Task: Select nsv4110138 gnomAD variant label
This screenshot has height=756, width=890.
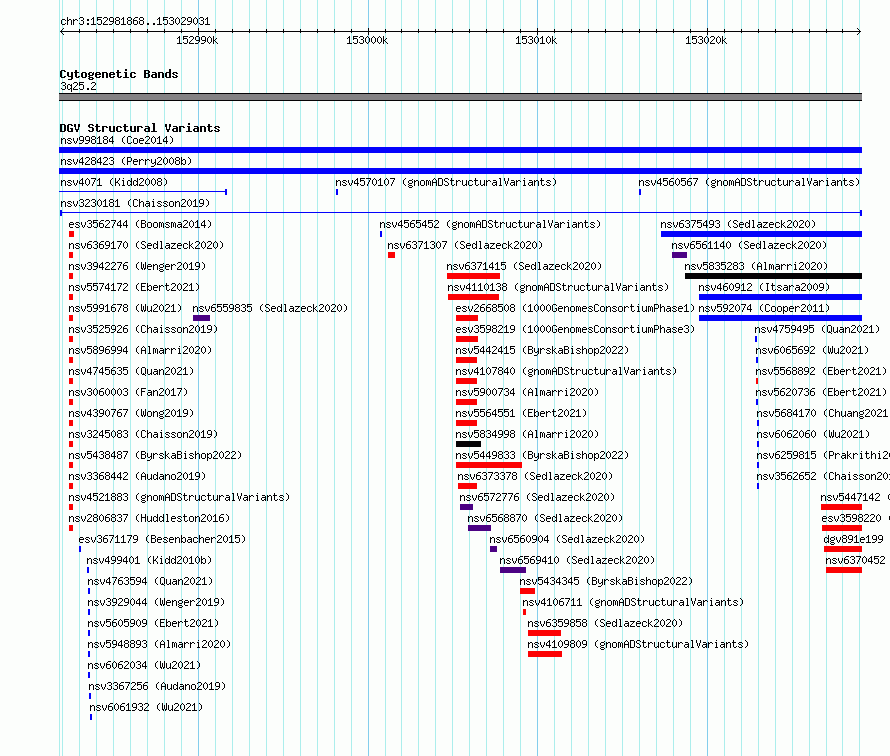Action: pyautogui.click(x=559, y=287)
